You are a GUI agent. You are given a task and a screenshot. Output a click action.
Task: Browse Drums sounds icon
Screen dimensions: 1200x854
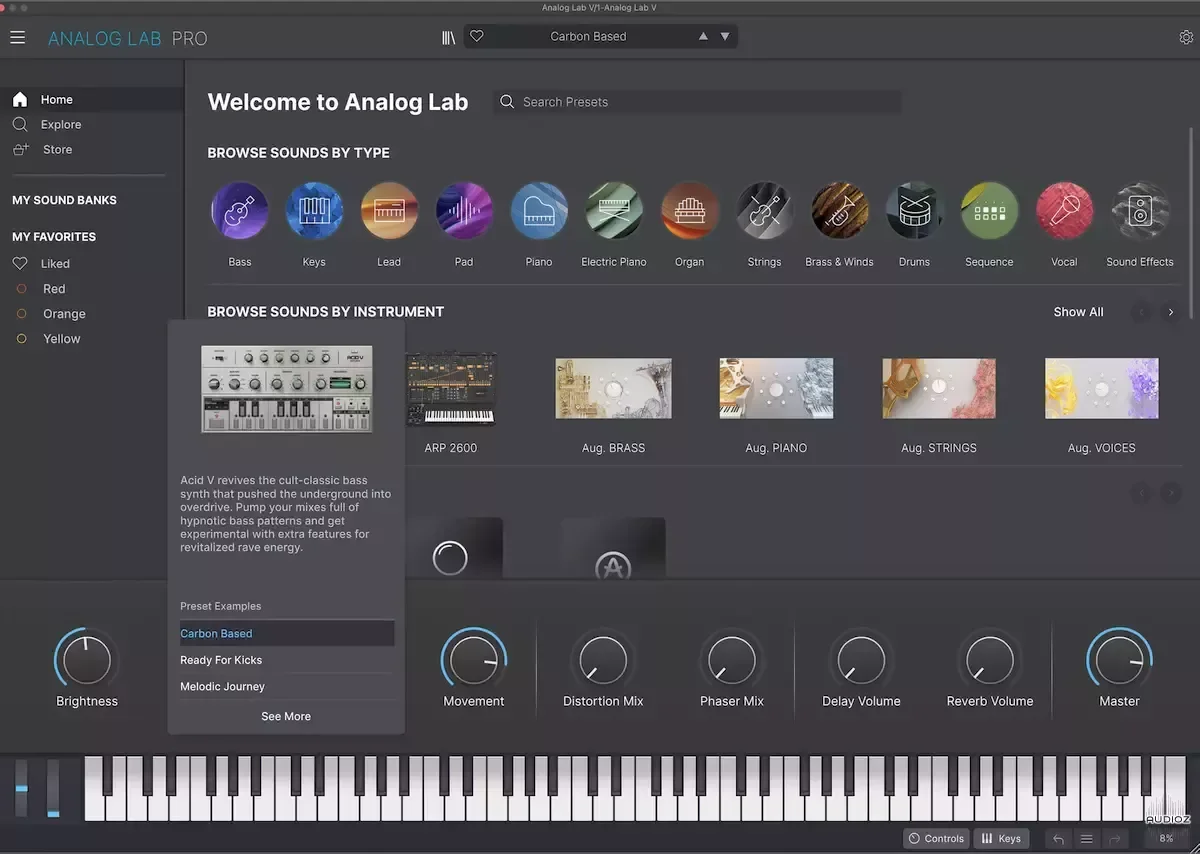point(914,211)
